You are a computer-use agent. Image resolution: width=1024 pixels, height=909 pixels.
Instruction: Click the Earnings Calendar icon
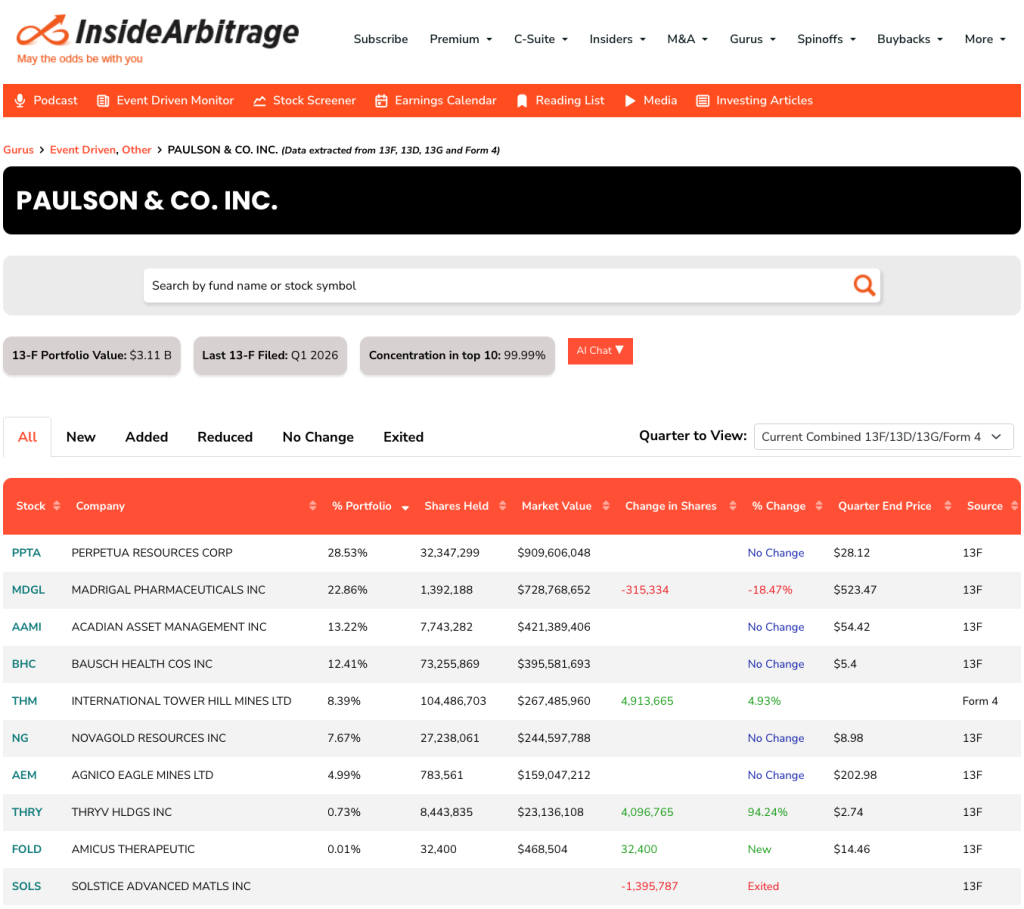point(381,101)
